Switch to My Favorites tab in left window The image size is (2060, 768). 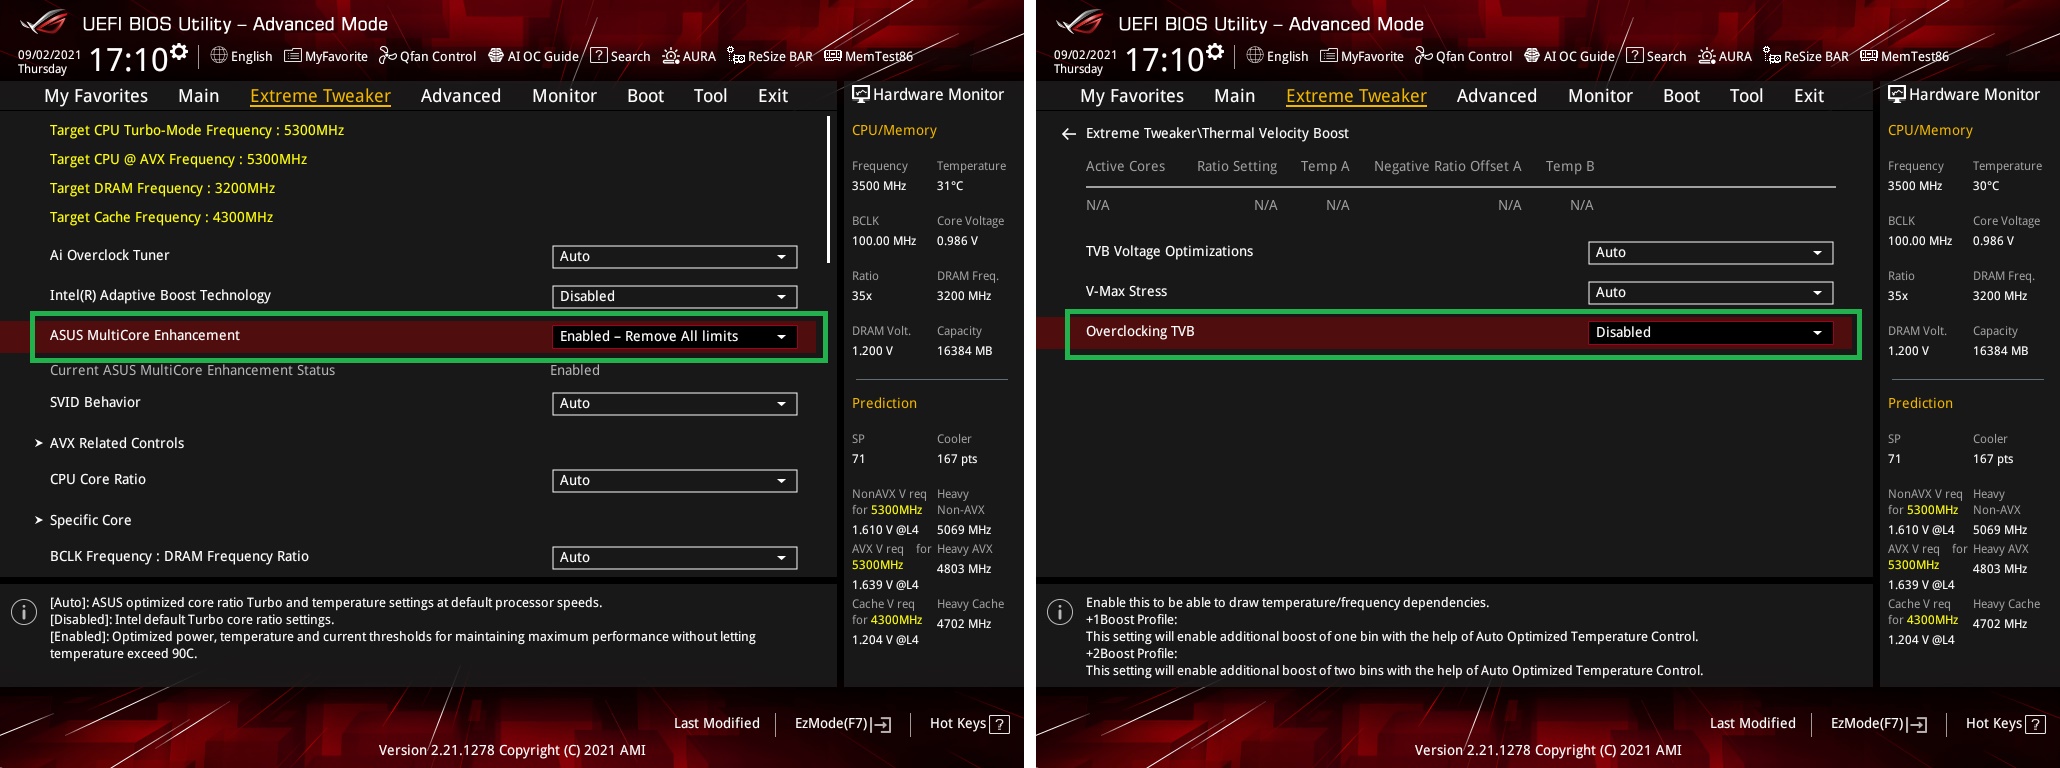pos(96,96)
